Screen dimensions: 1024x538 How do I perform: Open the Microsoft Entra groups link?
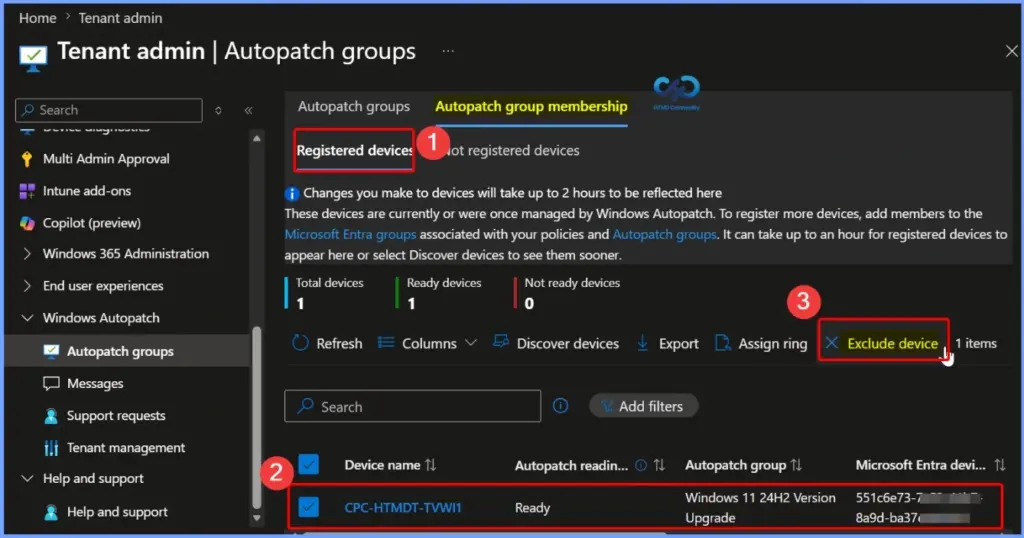(x=350, y=234)
